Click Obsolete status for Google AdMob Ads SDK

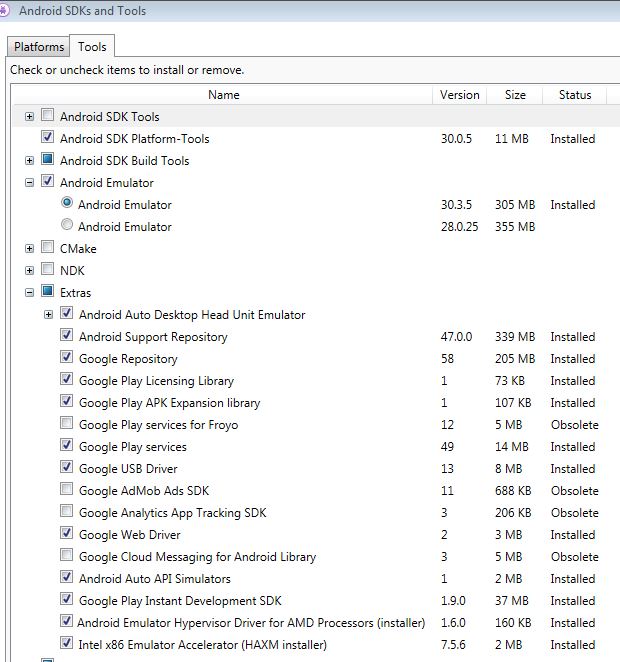click(x=574, y=491)
